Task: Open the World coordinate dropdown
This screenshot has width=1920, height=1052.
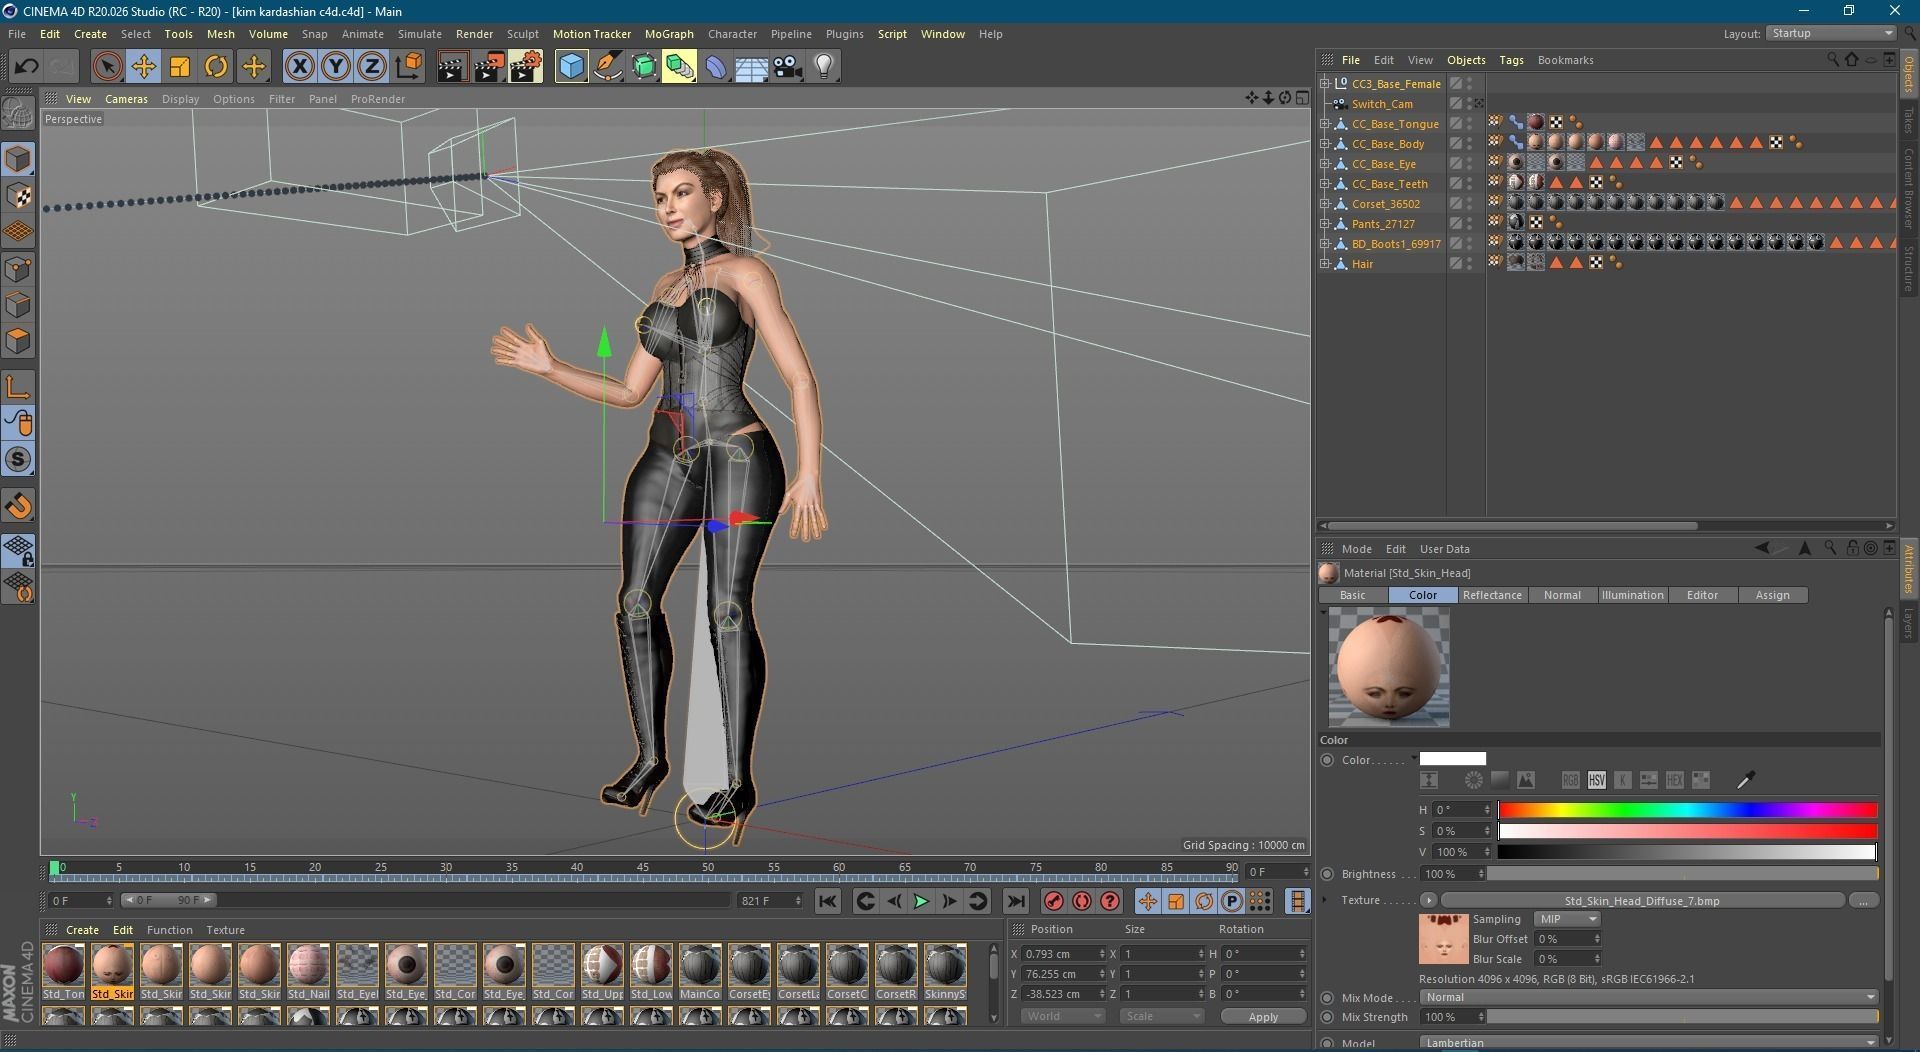Action: coord(1062,1016)
